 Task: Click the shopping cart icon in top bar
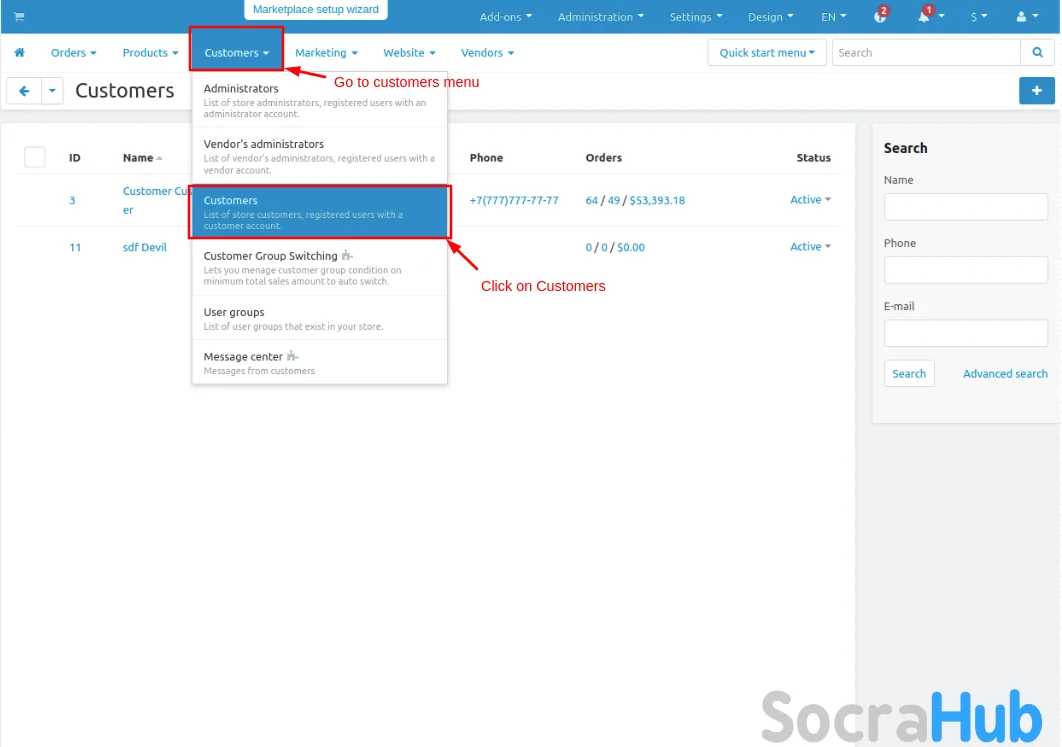[x=19, y=17]
